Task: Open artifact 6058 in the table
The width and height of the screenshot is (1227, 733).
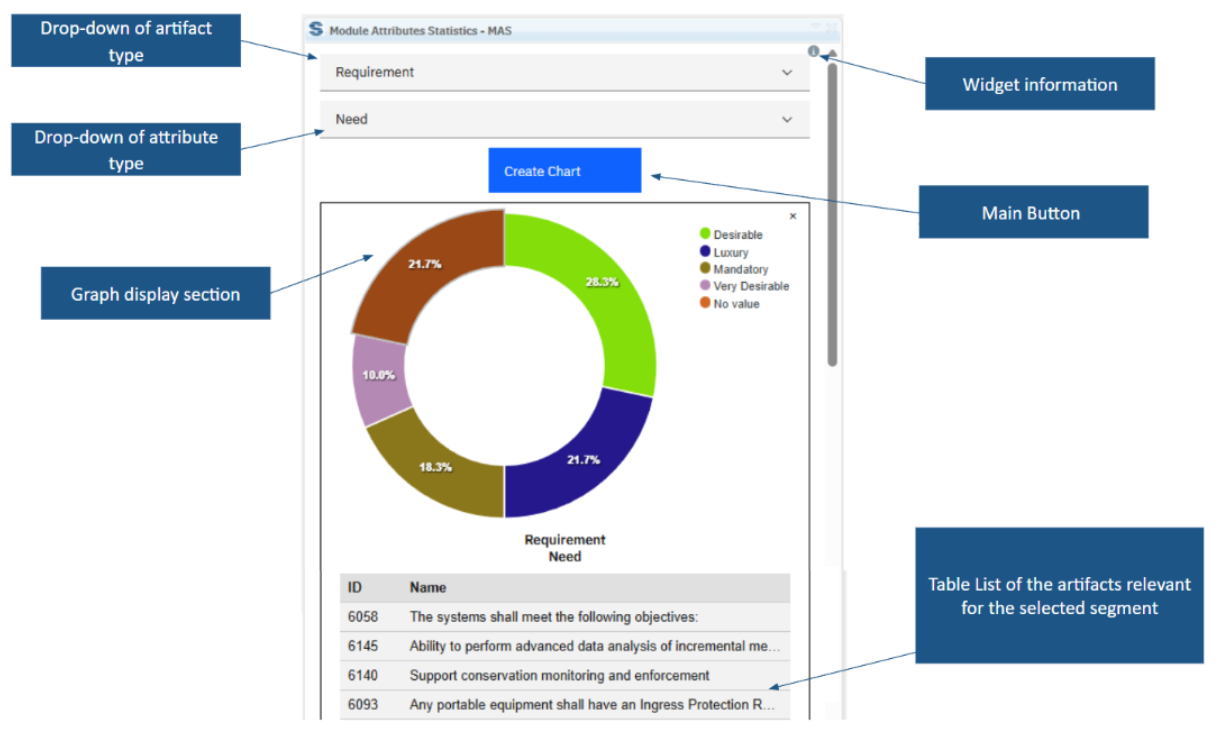Action: click(x=363, y=617)
